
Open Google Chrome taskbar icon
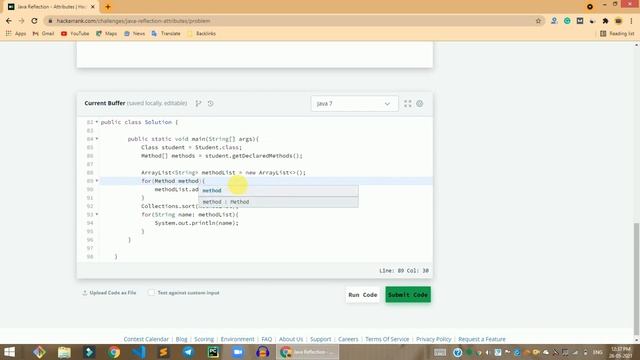coord(114,352)
